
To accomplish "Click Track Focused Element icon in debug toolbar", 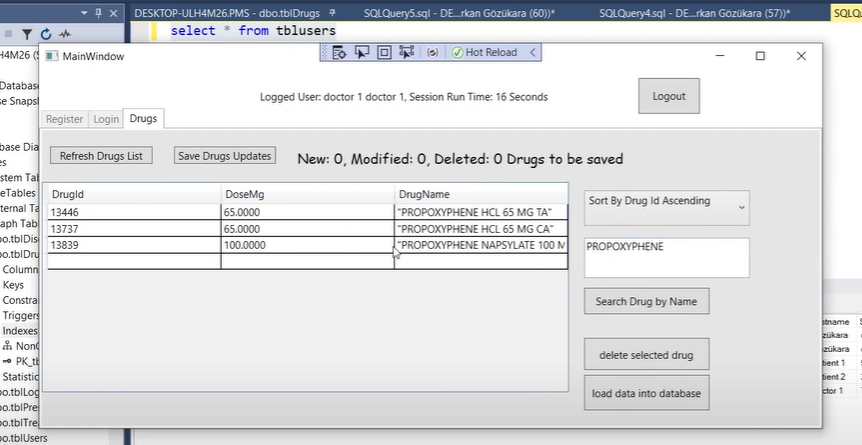I will pyautogui.click(x=406, y=52).
